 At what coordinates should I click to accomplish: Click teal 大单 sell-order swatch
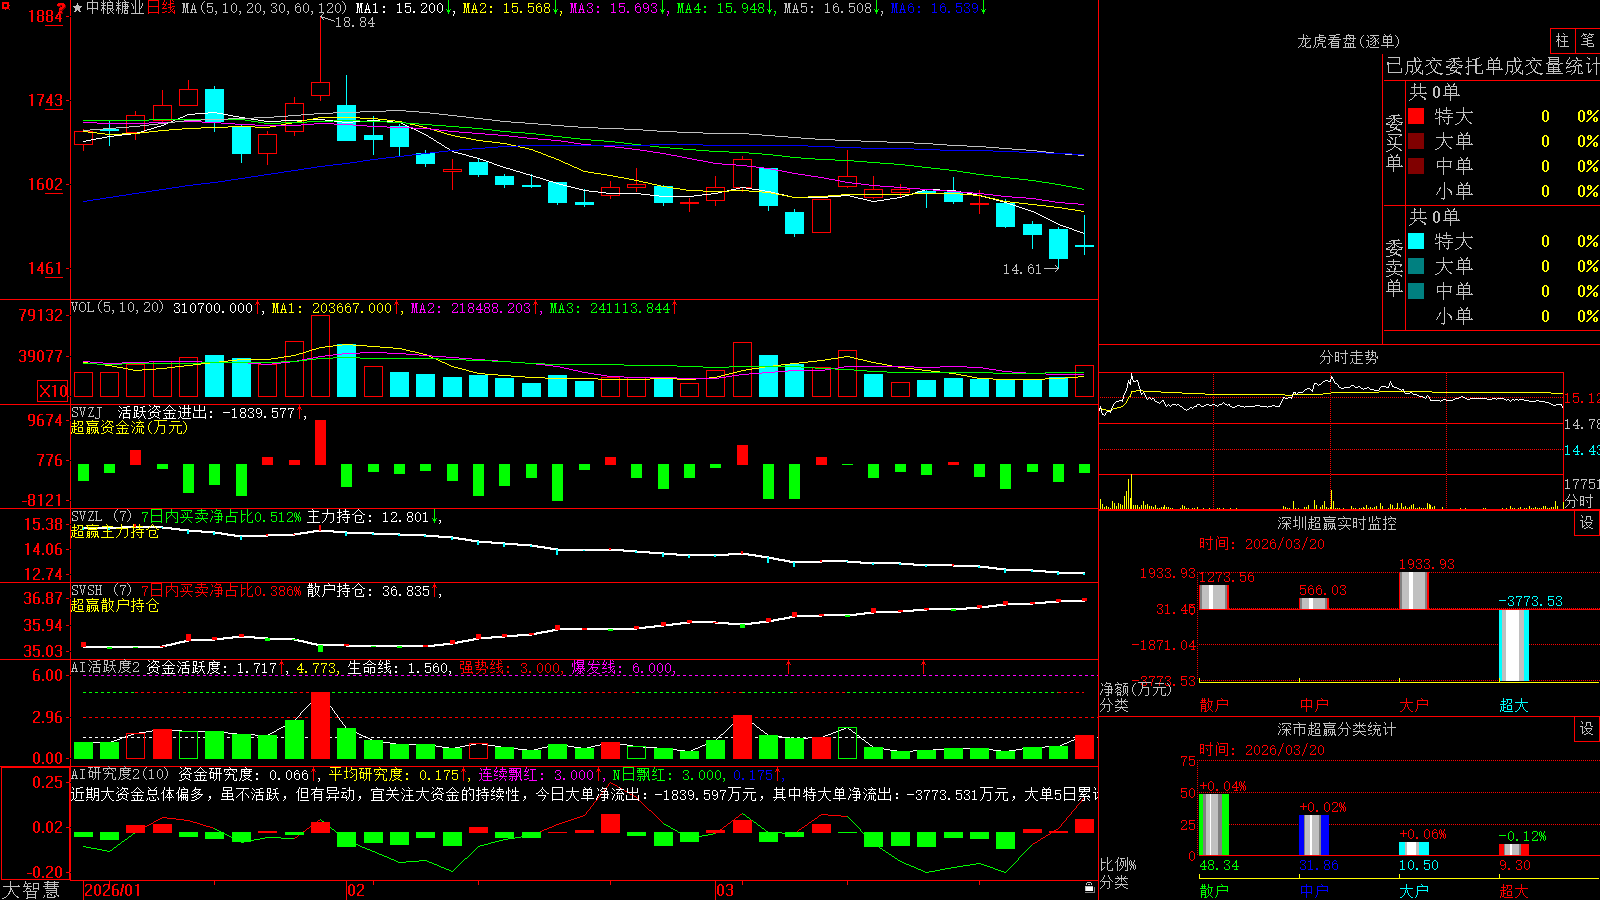(x=1416, y=266)
